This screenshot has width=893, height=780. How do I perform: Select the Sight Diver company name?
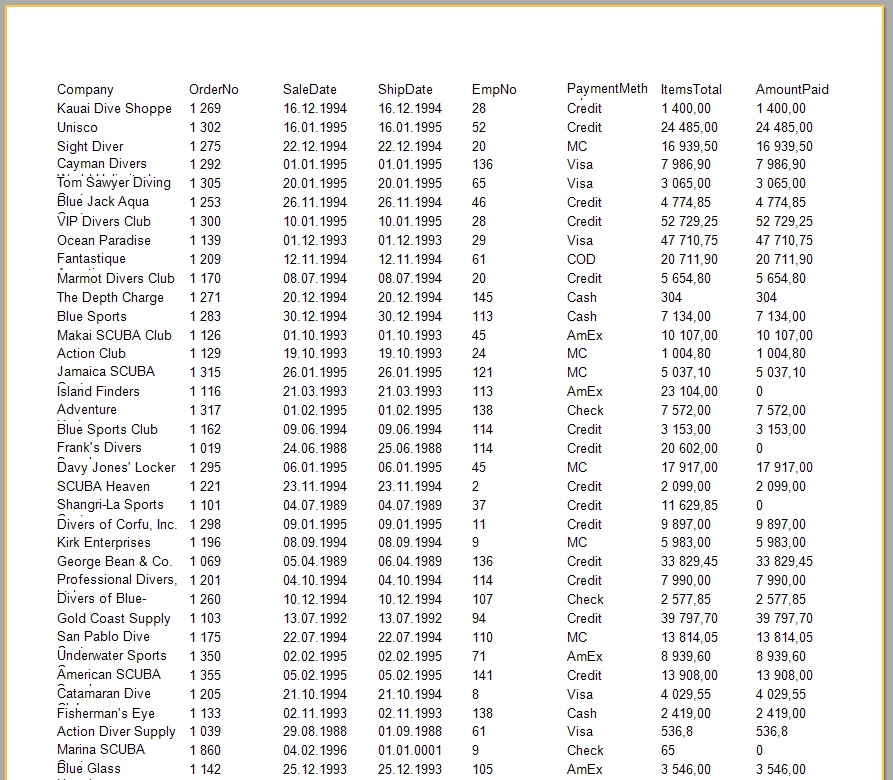(90, 147)
